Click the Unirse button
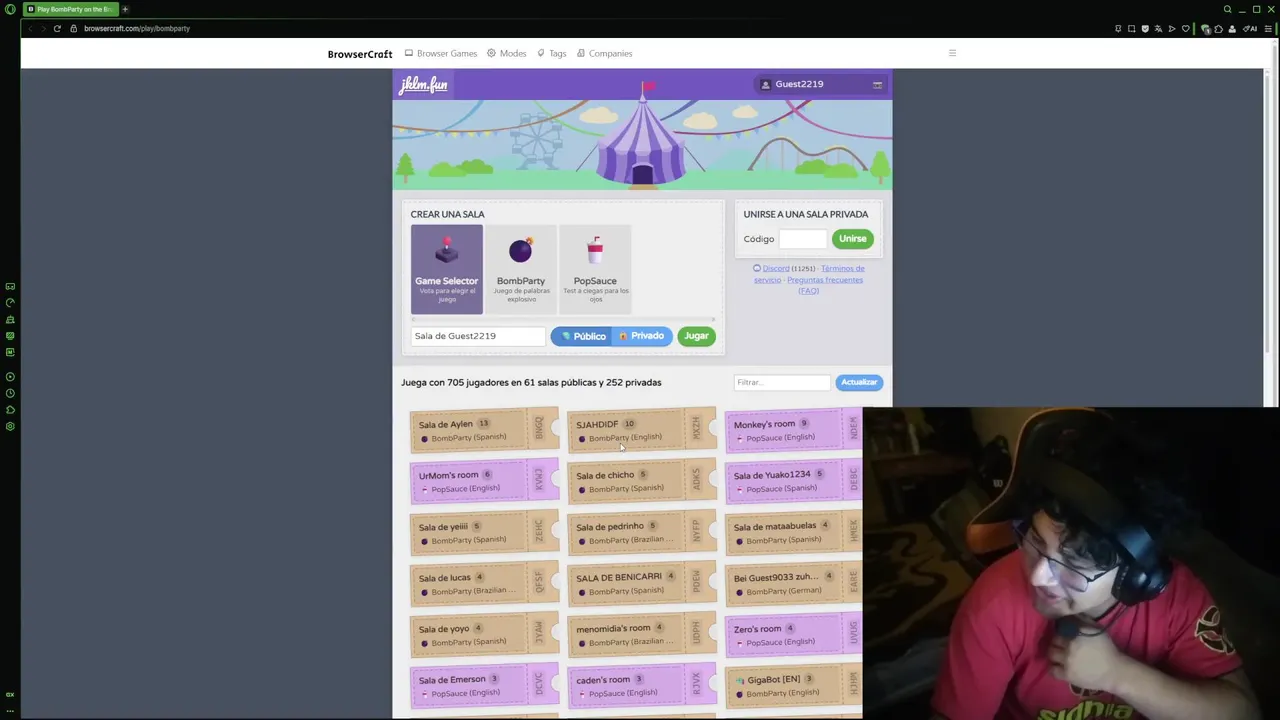1280x720 pixels. click(853, 239)
